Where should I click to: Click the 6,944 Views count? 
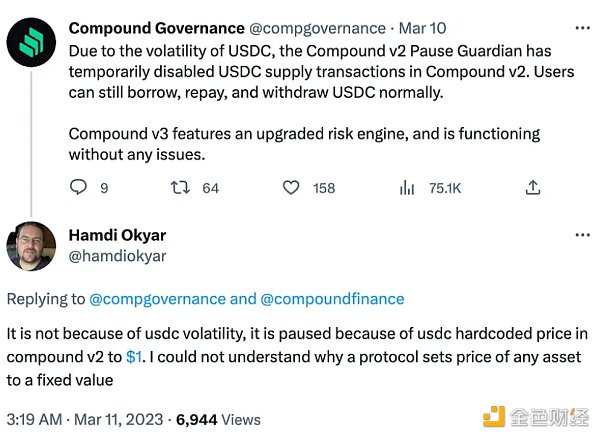219,420
